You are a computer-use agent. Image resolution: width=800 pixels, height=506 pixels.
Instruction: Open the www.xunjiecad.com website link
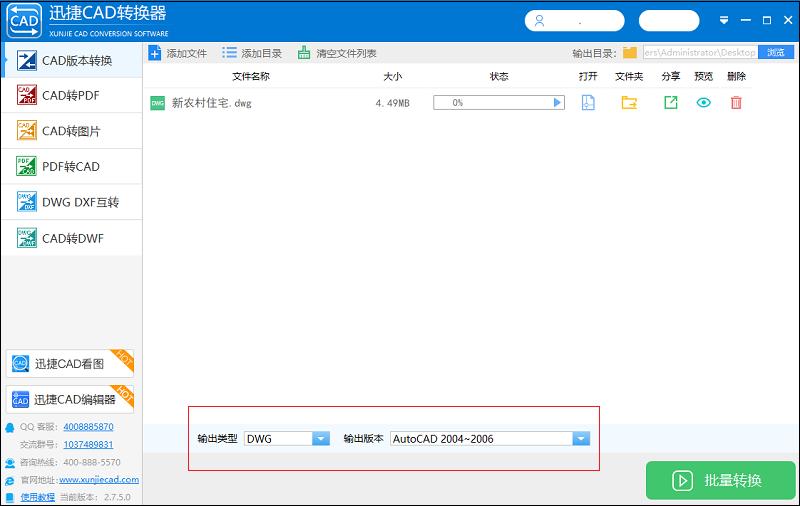[99, 479]
